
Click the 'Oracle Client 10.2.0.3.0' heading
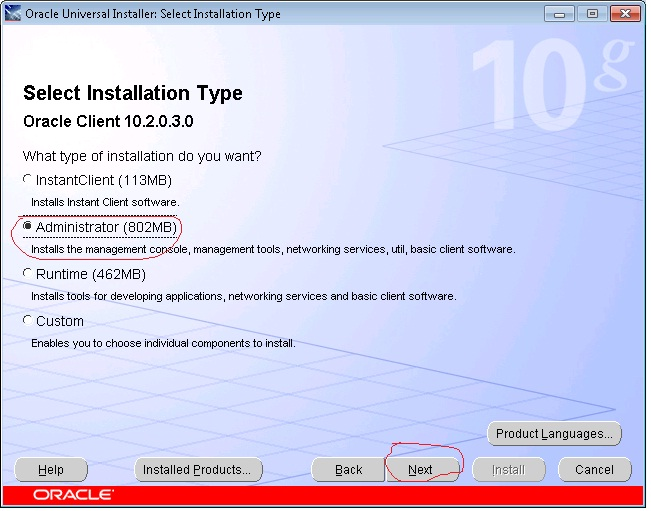tap(109, 122)
